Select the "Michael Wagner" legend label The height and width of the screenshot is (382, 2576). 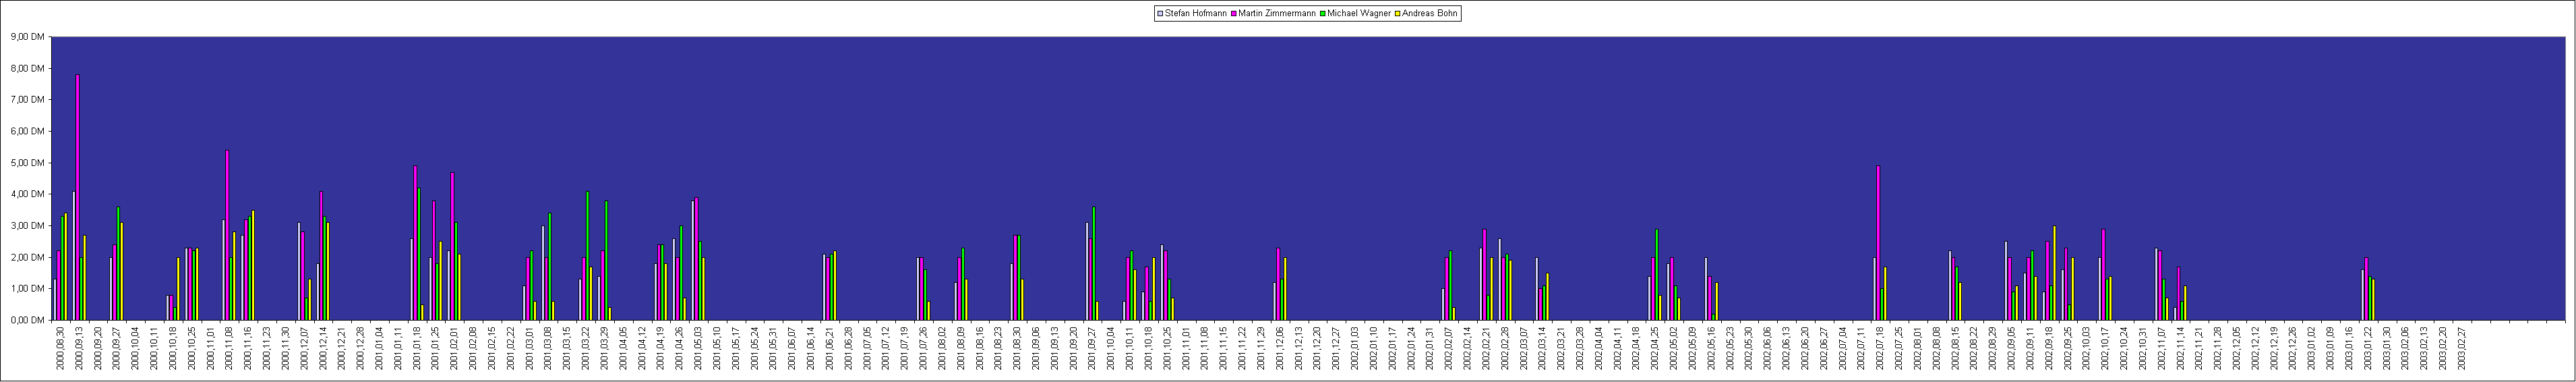(1360, 14)
